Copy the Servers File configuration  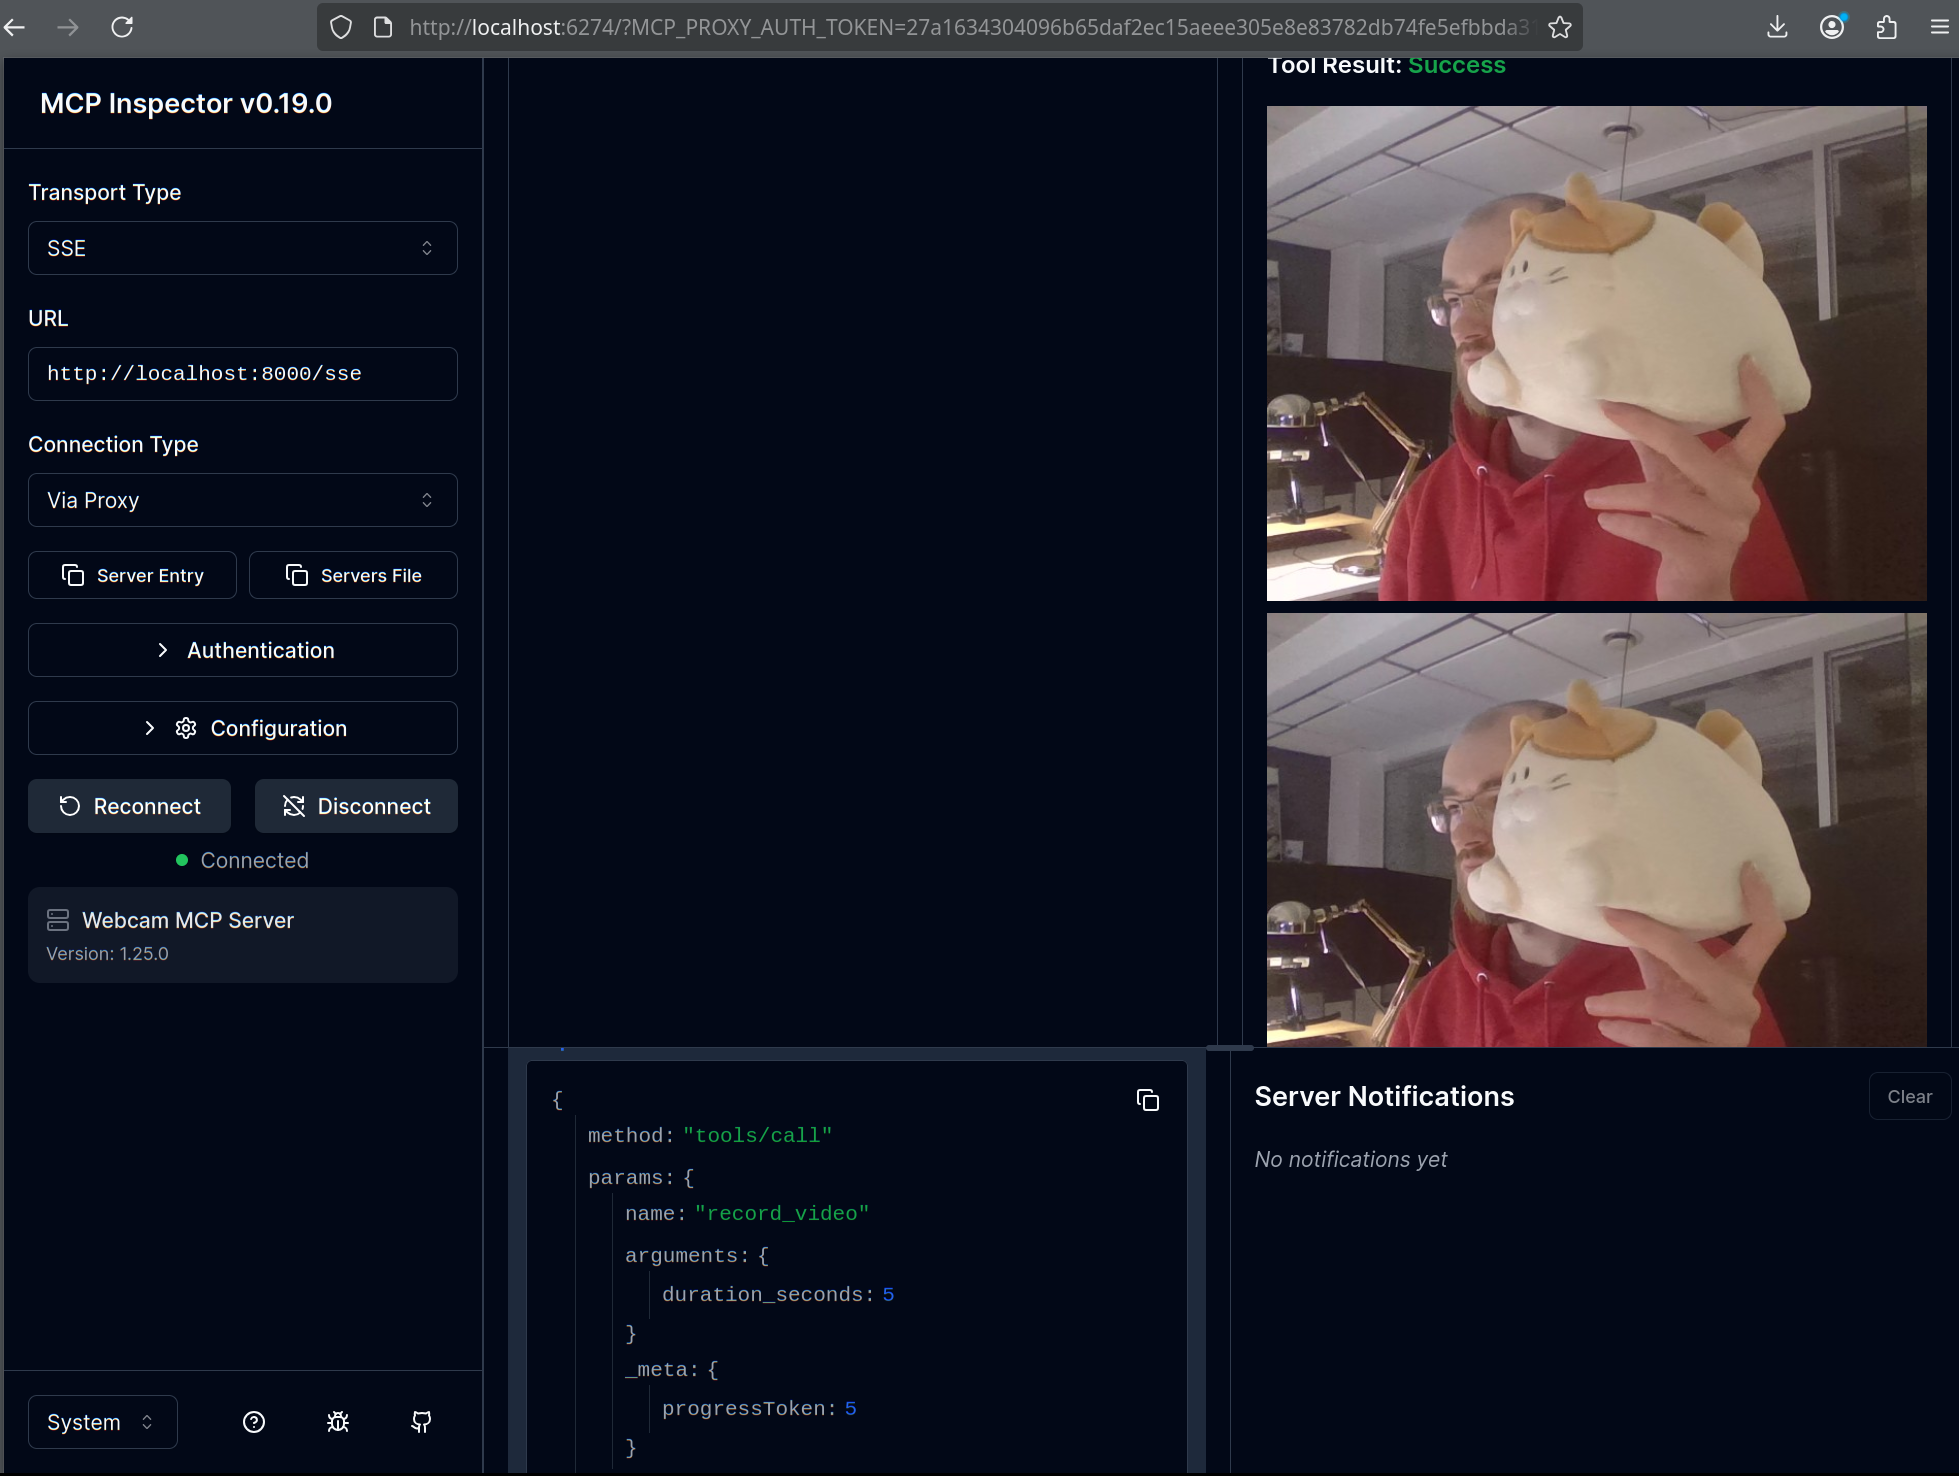pos(353,575)
